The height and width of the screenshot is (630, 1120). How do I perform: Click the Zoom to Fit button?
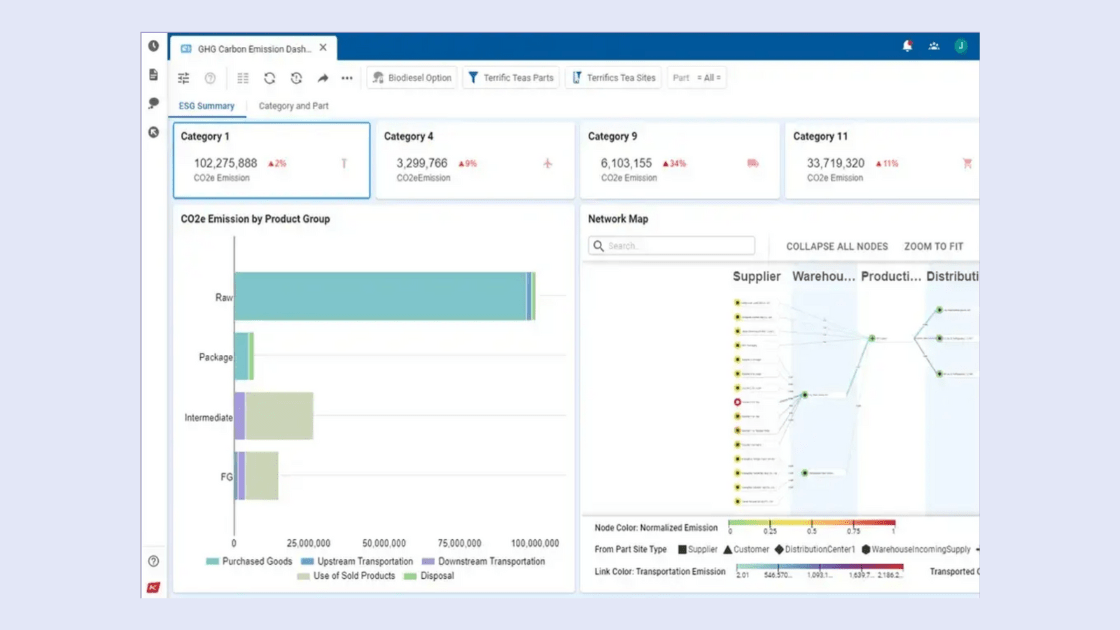(934, 246)
